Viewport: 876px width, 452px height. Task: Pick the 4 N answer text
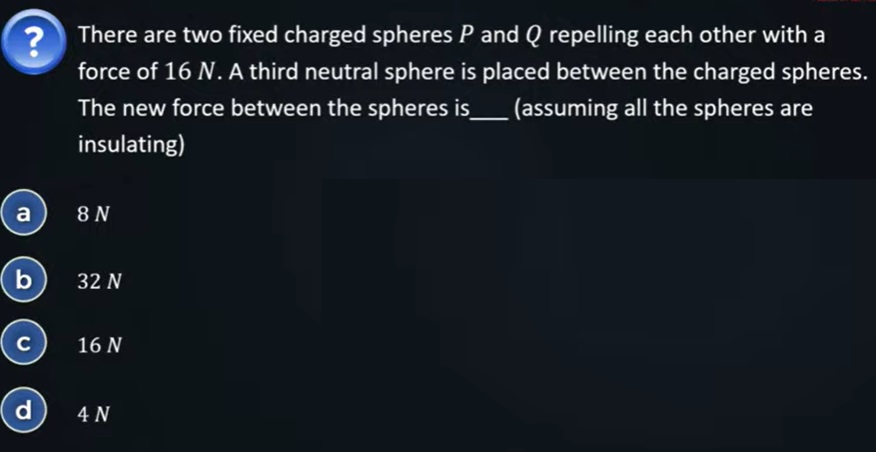93,412
